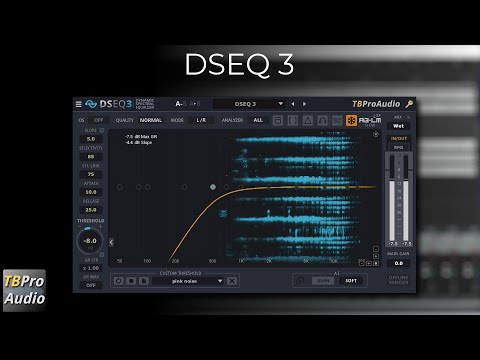Image resolution: width=480 pixels, height=360 pixels.
Task: Click the SLOPE value 5.0
Action: (91, 139)
